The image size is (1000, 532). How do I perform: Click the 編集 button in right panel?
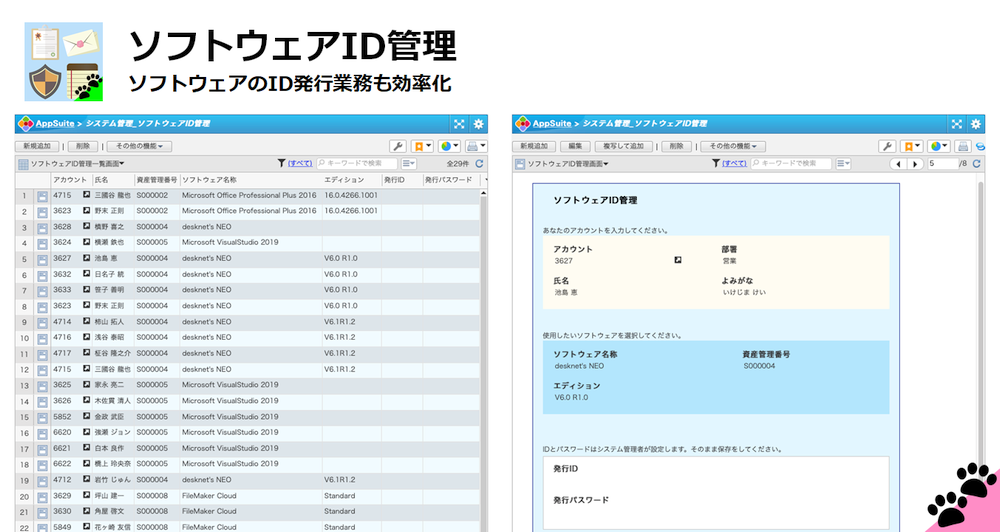point(575,146)
